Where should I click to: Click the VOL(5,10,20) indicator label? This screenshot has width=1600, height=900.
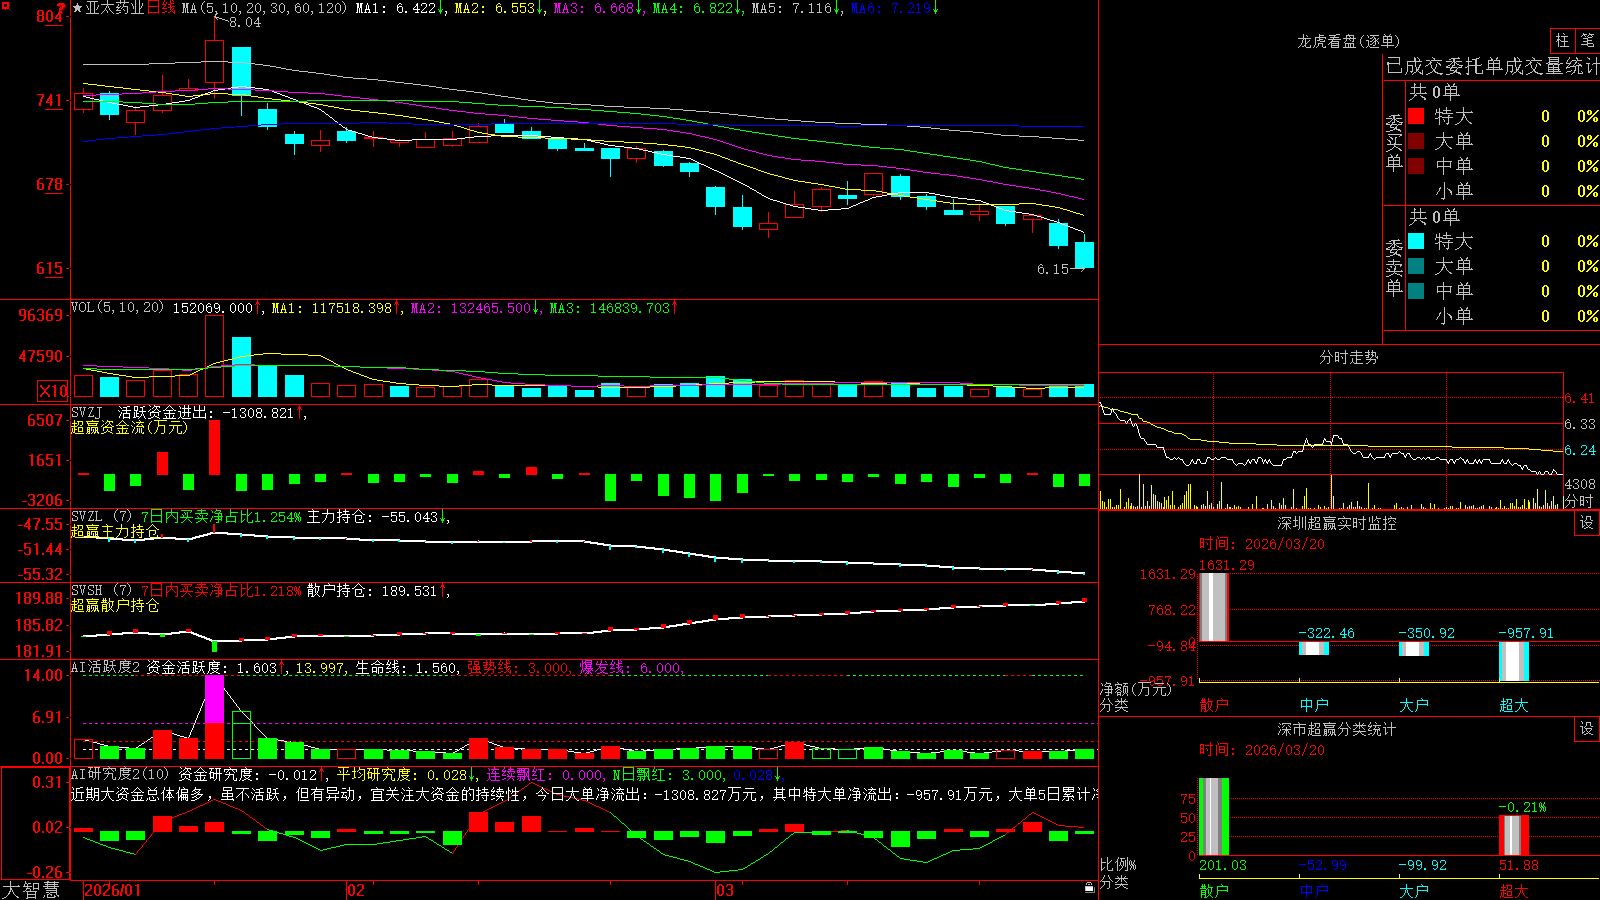coord(117,308)
